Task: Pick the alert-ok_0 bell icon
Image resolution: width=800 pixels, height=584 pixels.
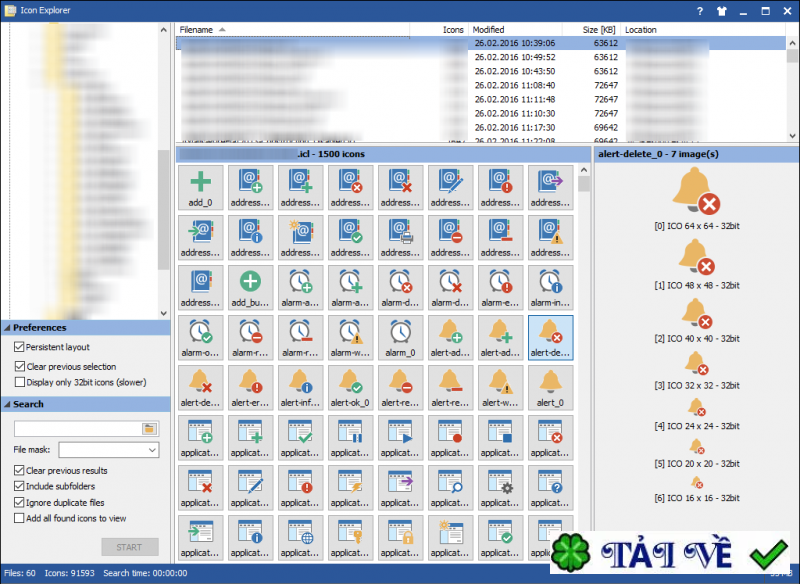Action: pos(351,387)
